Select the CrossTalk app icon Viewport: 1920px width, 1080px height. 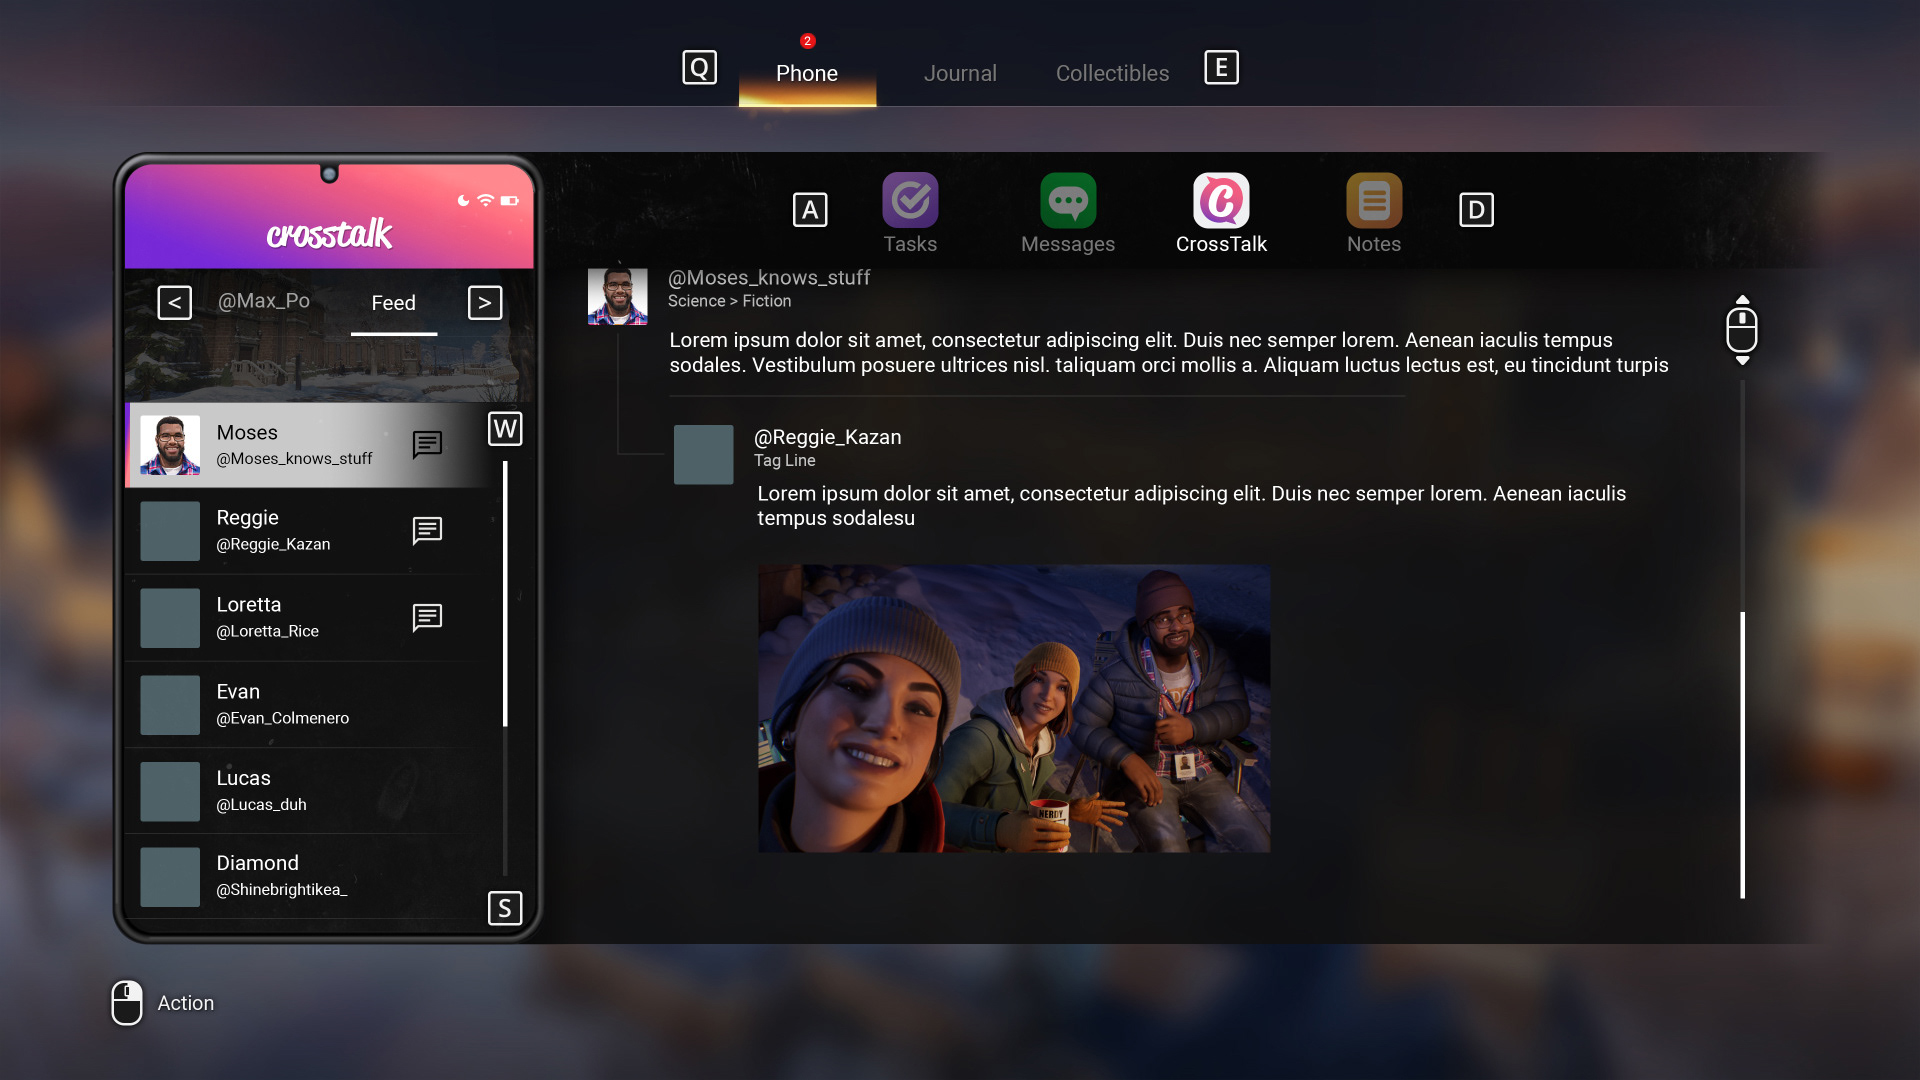(x=1221, y=201)
